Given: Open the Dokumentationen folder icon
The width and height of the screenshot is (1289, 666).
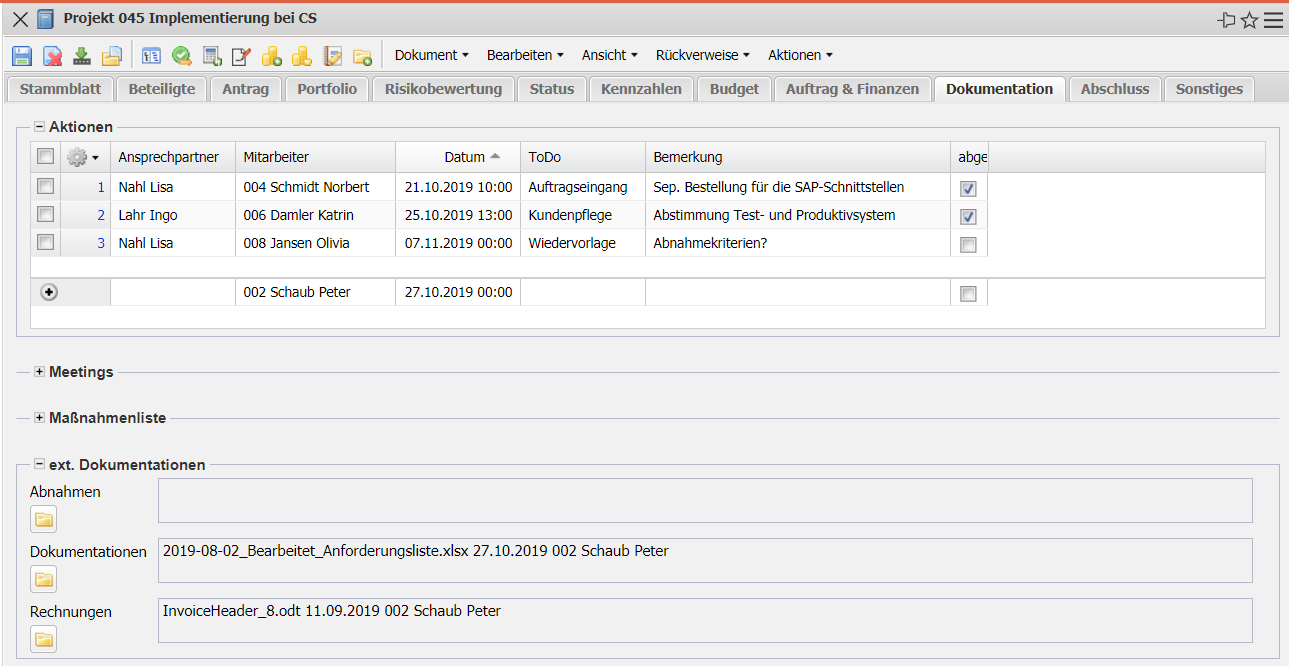Looking at the screenshot, I should click(x=43, y=579).
